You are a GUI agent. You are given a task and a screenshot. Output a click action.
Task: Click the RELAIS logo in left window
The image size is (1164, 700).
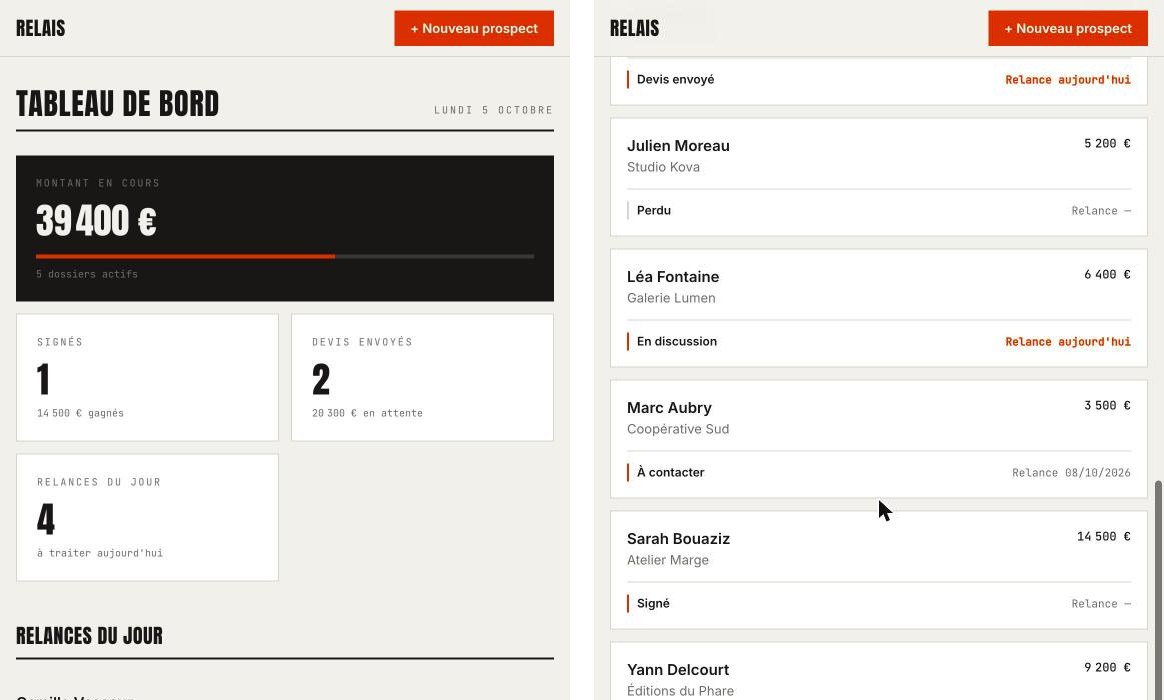41,28
